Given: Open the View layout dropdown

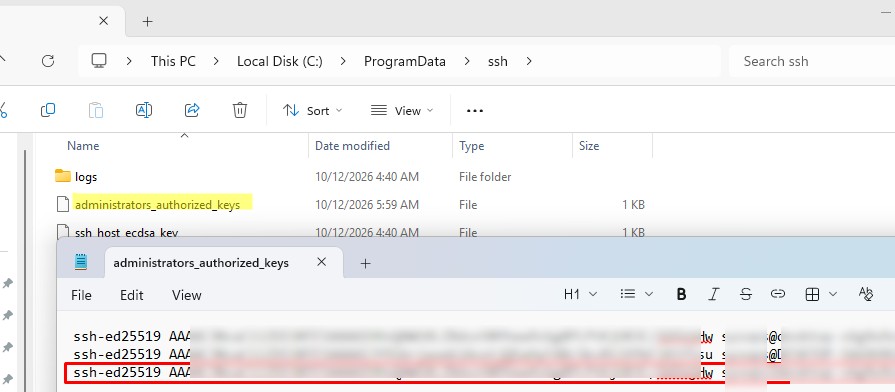Looking at the screenshot, I should pos(402,111).
